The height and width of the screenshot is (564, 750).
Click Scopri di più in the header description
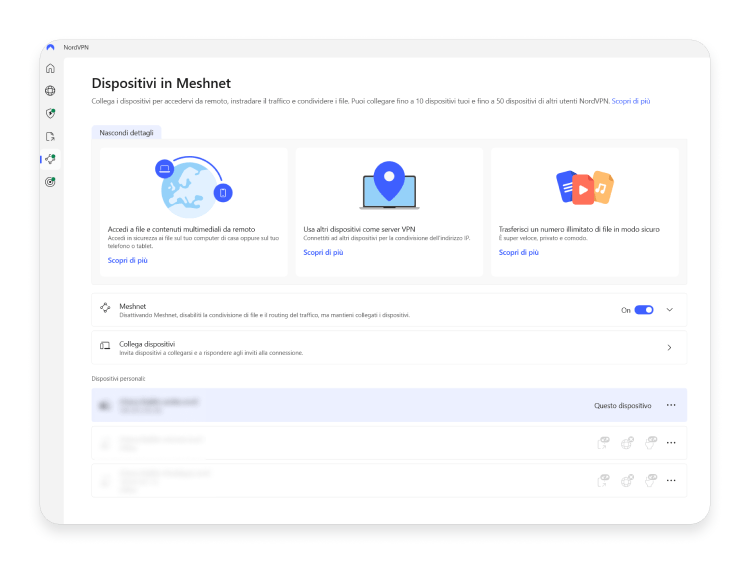pyautogui.click(x=631, y=101)
